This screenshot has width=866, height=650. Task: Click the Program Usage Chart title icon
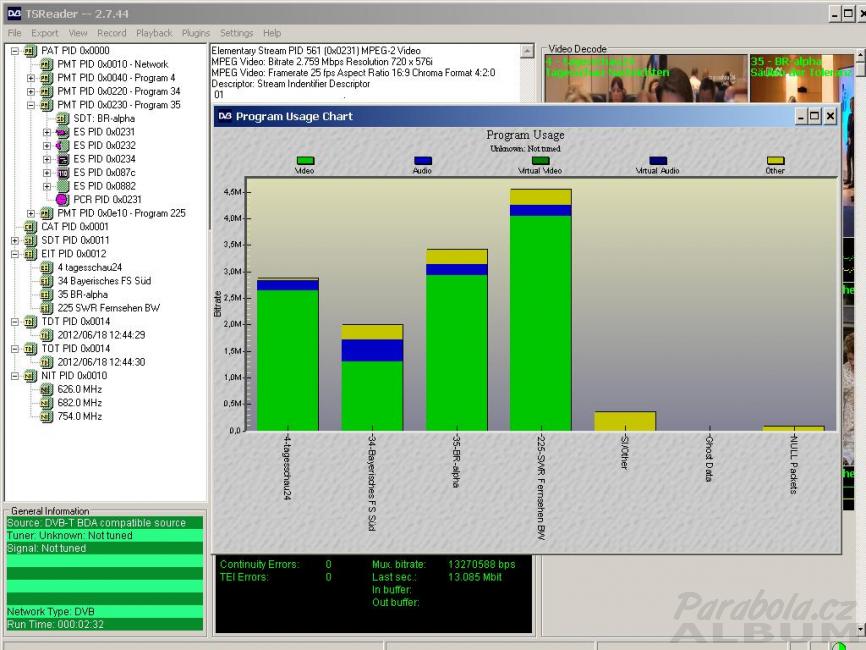225,117
